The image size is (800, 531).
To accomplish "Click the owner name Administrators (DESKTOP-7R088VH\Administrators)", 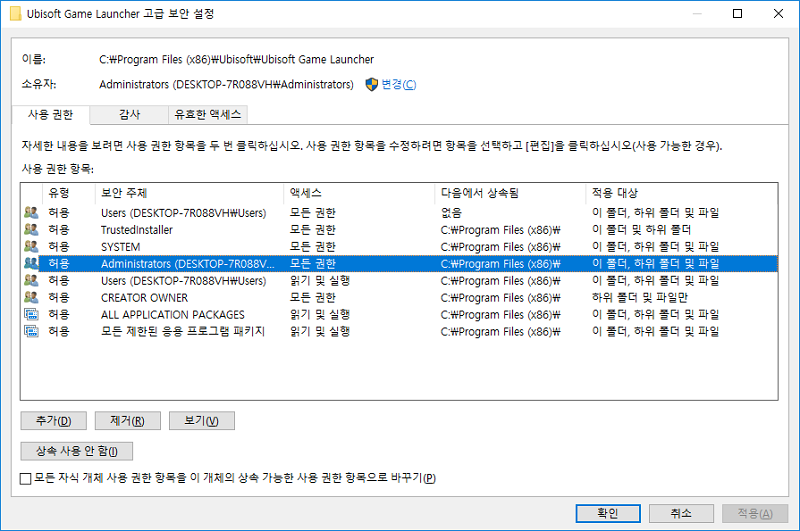I will (x=226, y=85).
